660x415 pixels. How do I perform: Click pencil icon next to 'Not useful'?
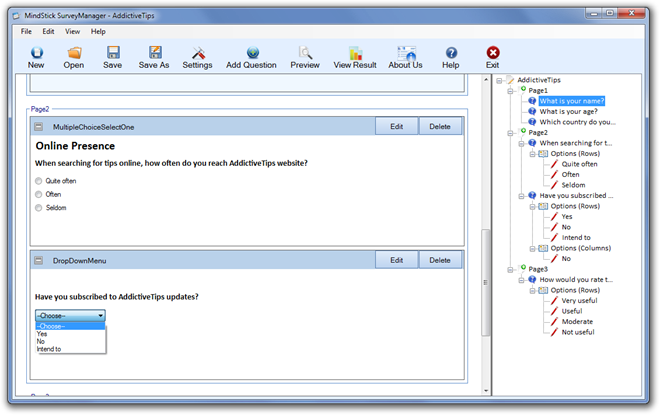(x=554, y=332)
